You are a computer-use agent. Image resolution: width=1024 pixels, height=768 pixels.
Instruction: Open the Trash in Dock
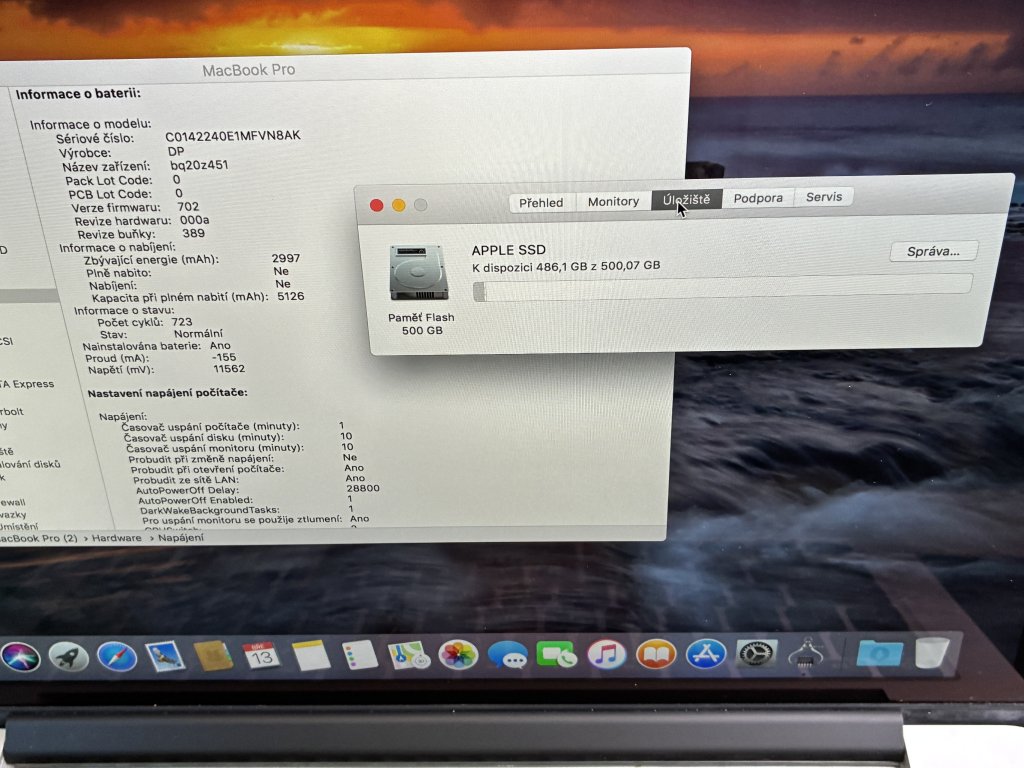point(932,653)
